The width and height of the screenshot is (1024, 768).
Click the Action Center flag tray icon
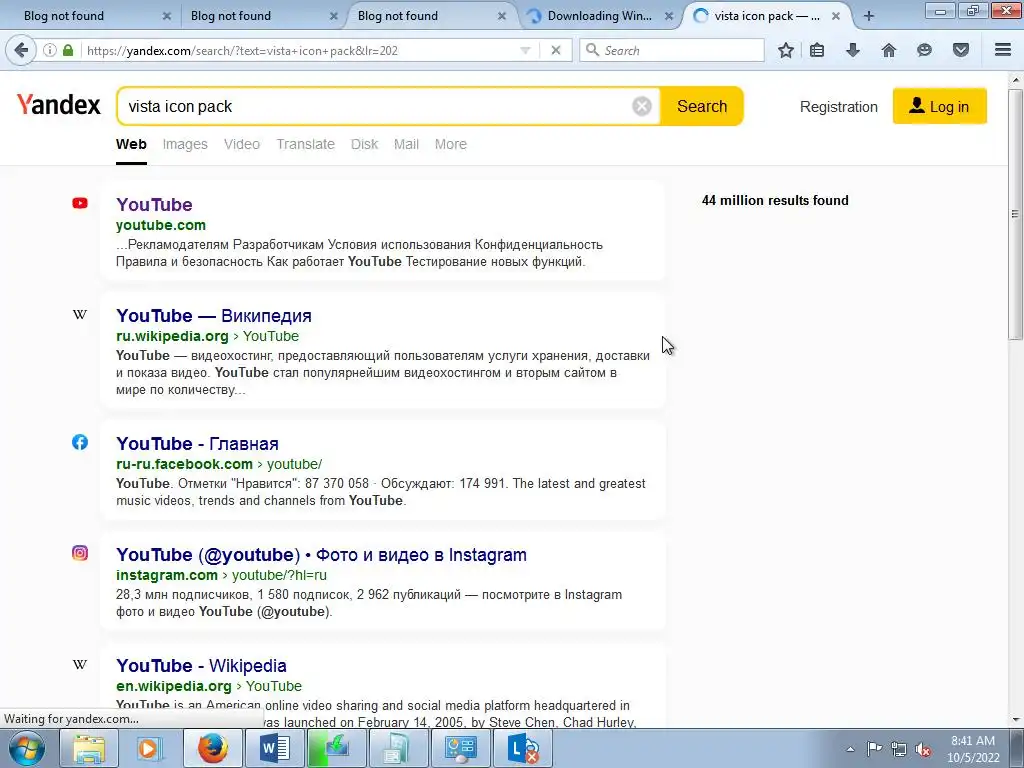[874, 749]
